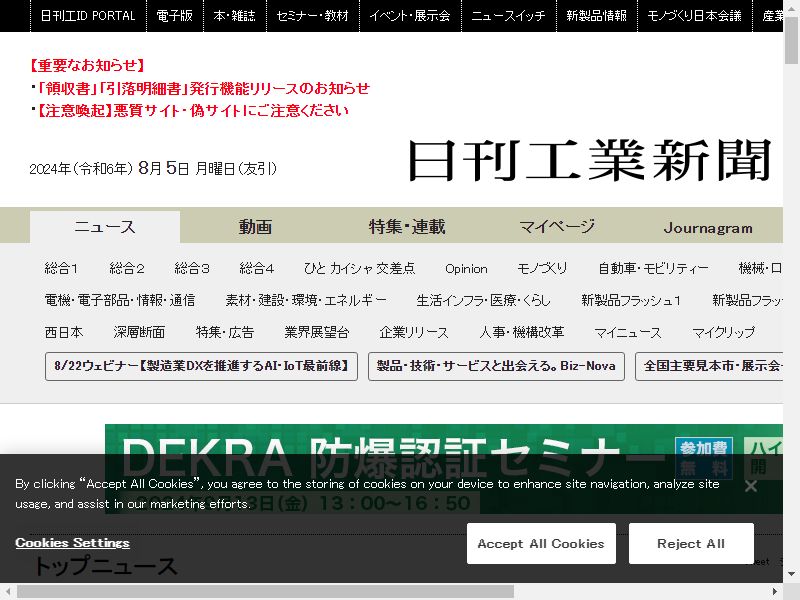The height and width of the screenshot is (600, 800).
Task: Open the マイクリップ link
Action: click(723, 333)
